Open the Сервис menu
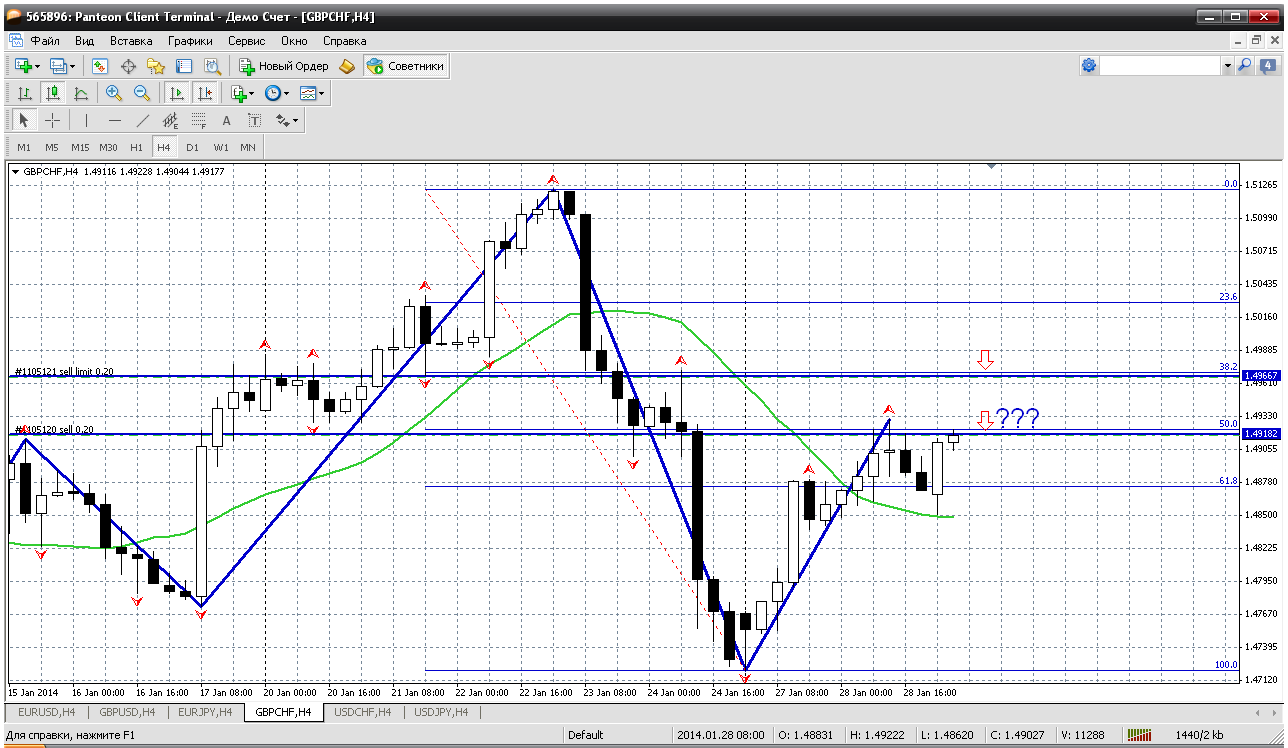 246,41
